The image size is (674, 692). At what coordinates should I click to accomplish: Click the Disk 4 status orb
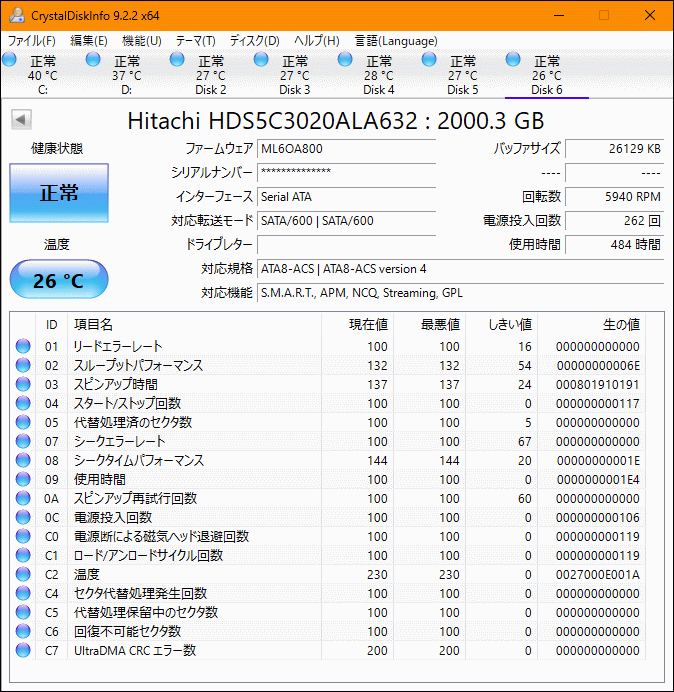coord(345,60)
